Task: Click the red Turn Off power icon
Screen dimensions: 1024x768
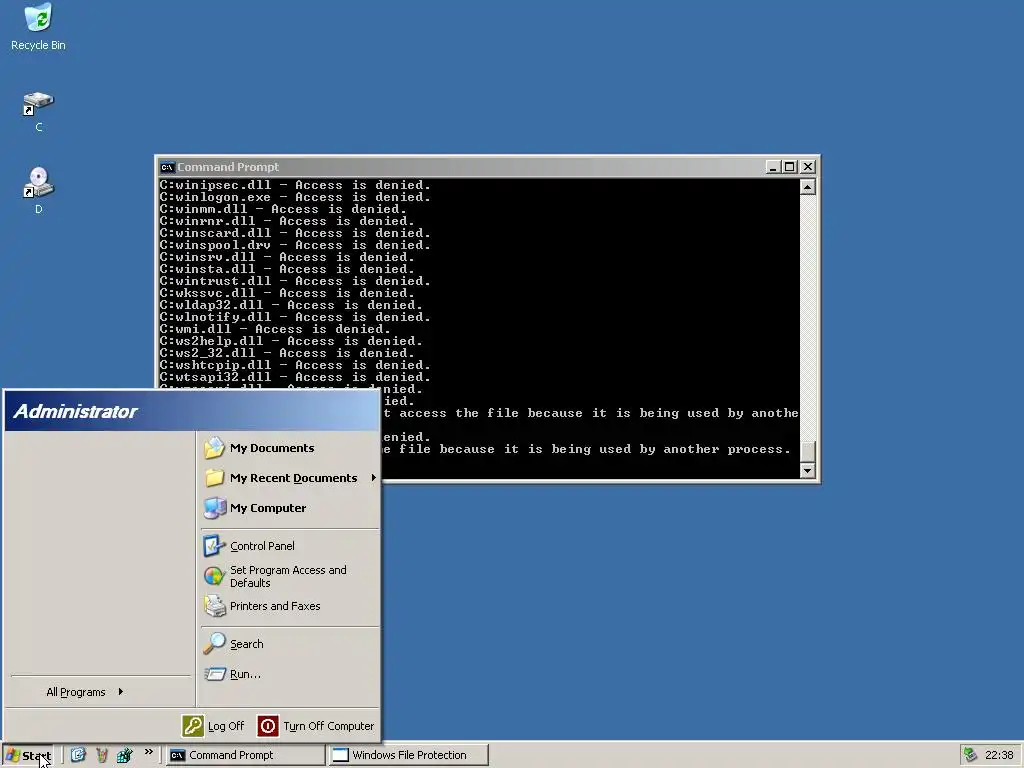Action: tap(268, 726)
